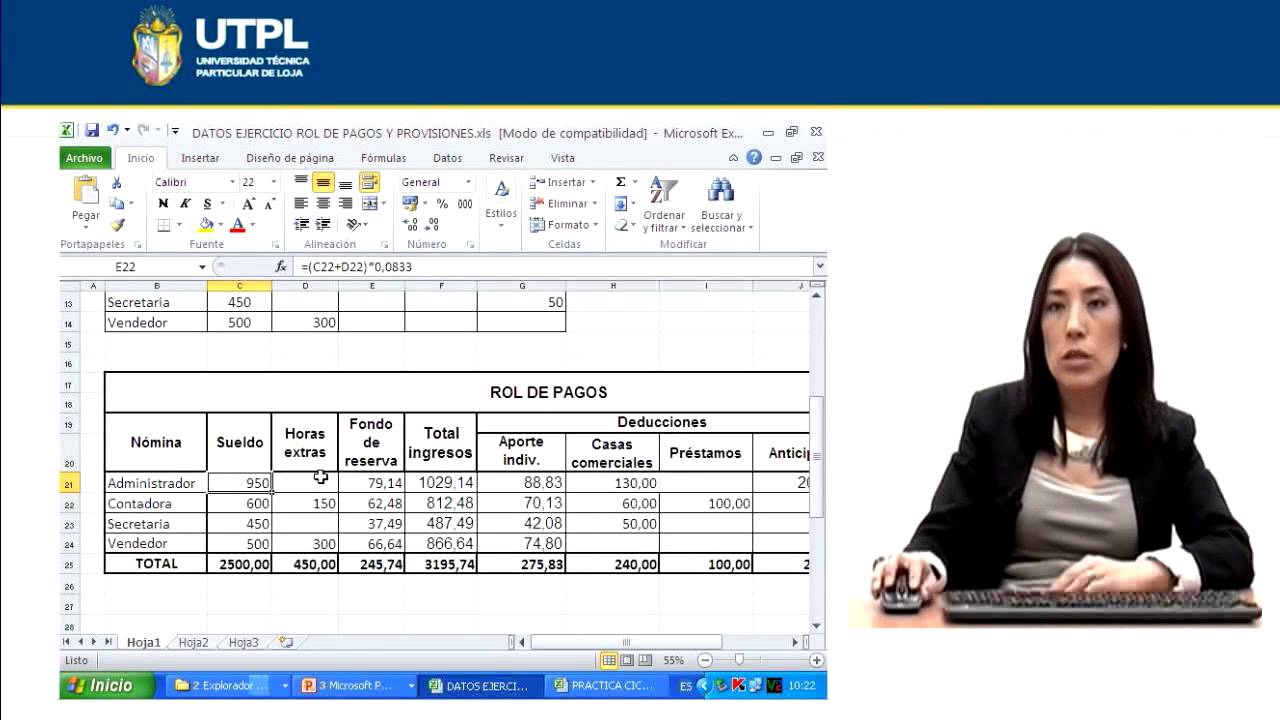Expand the formula bar
This screenshot has height=720, width=1280.
pos(820,267)
